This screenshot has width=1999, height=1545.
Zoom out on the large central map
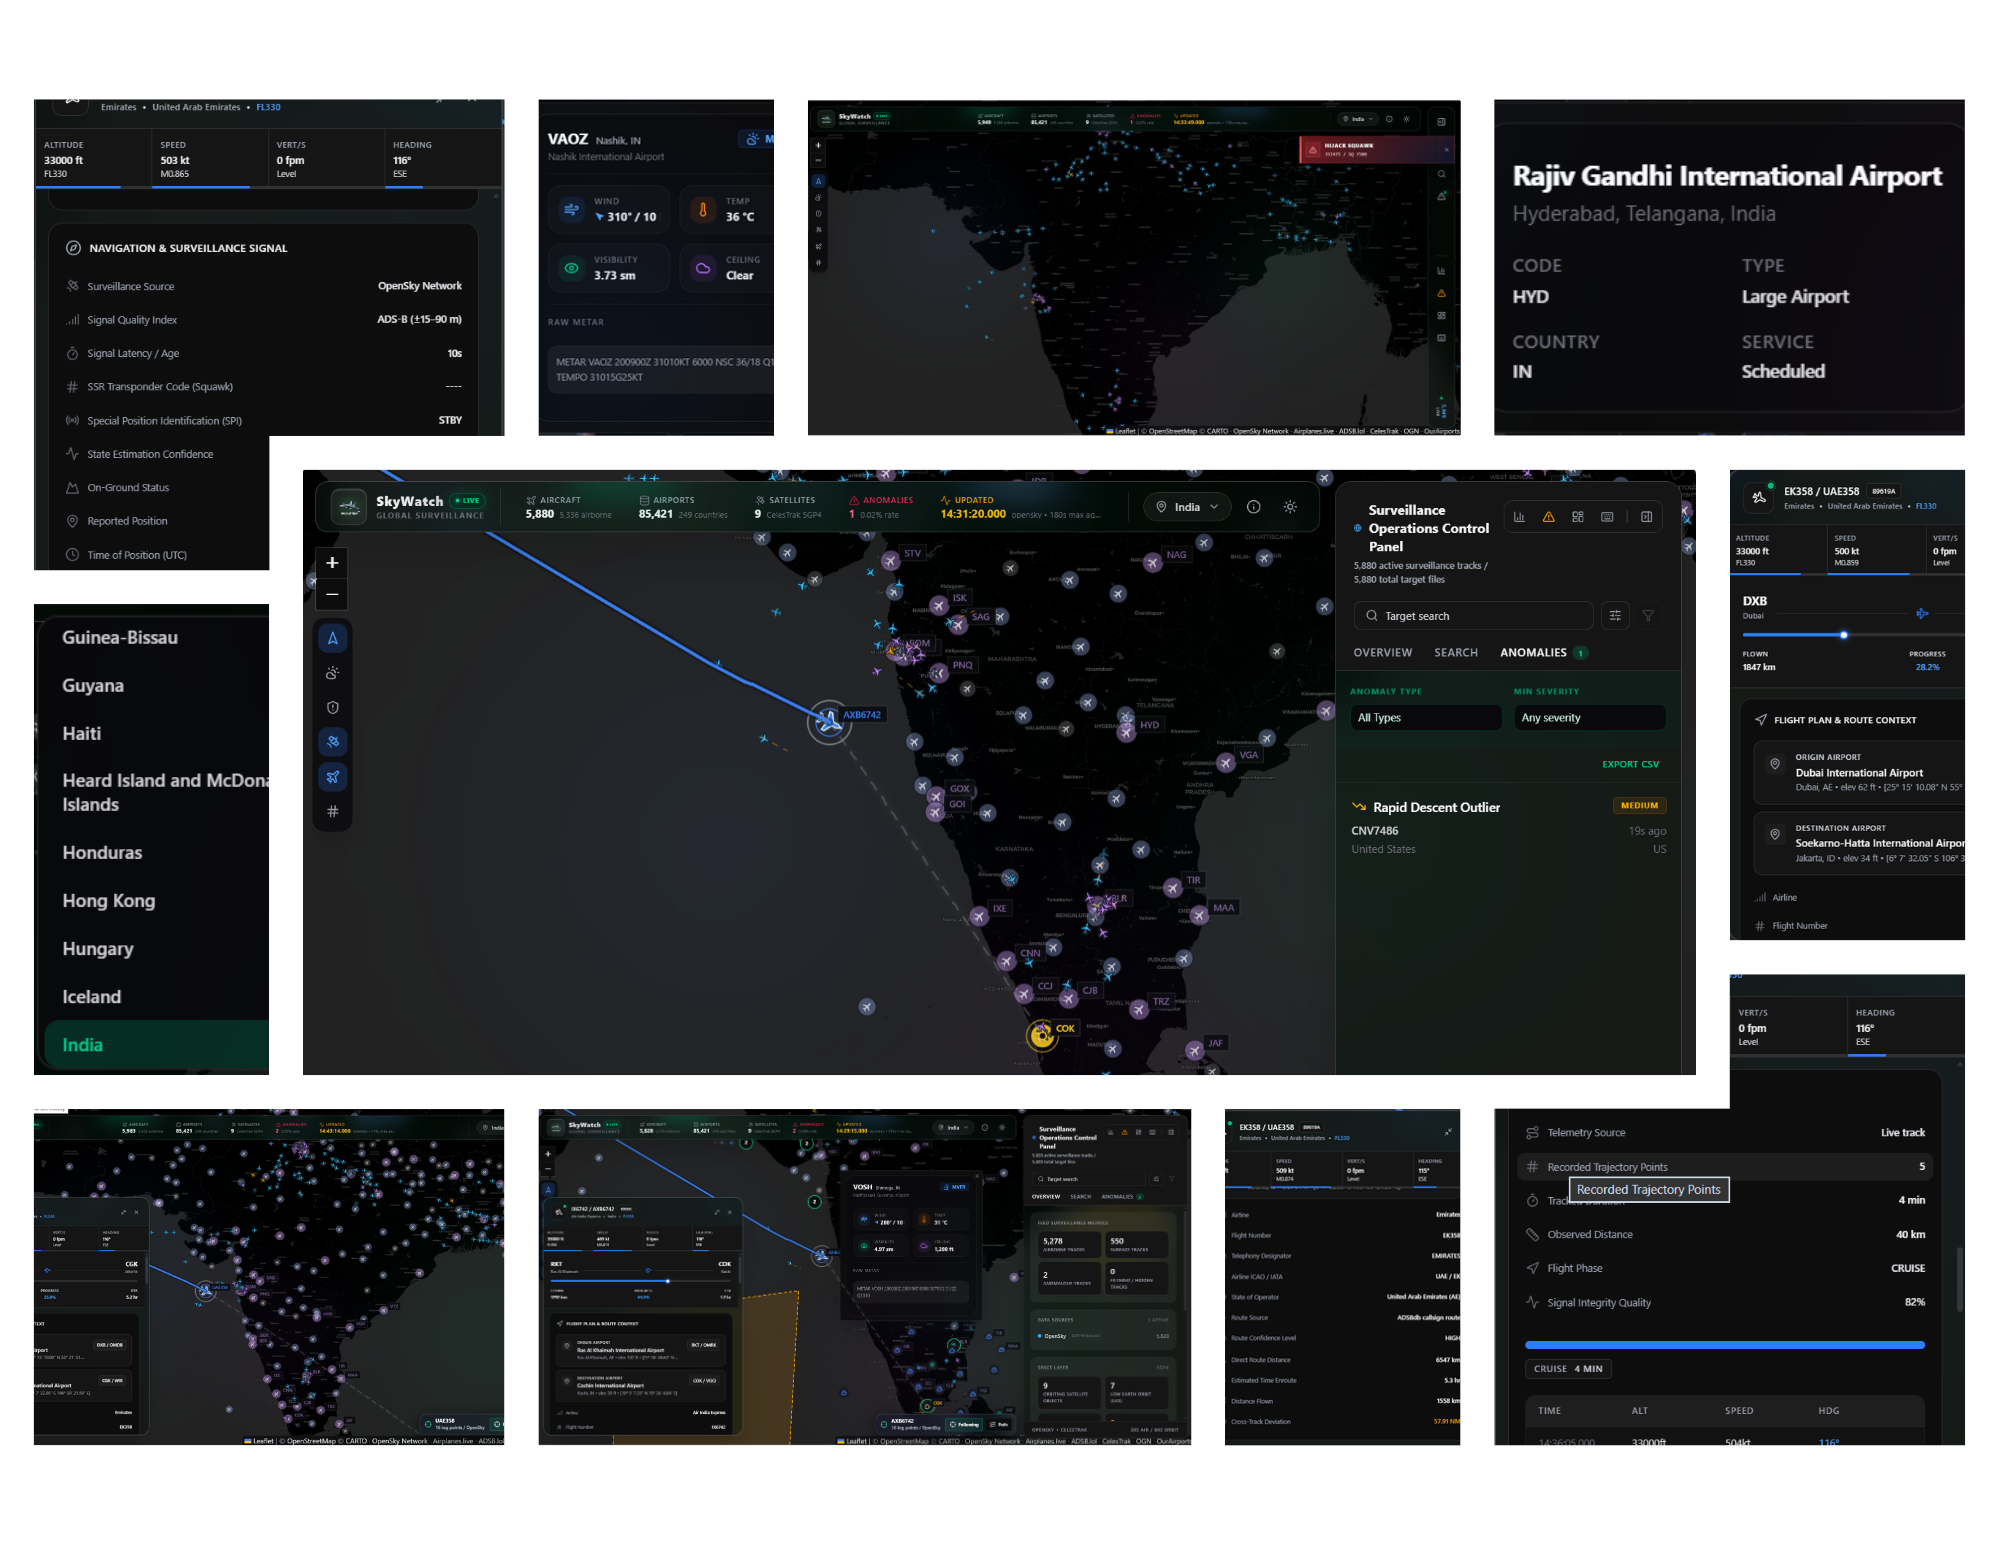[332, 594]
